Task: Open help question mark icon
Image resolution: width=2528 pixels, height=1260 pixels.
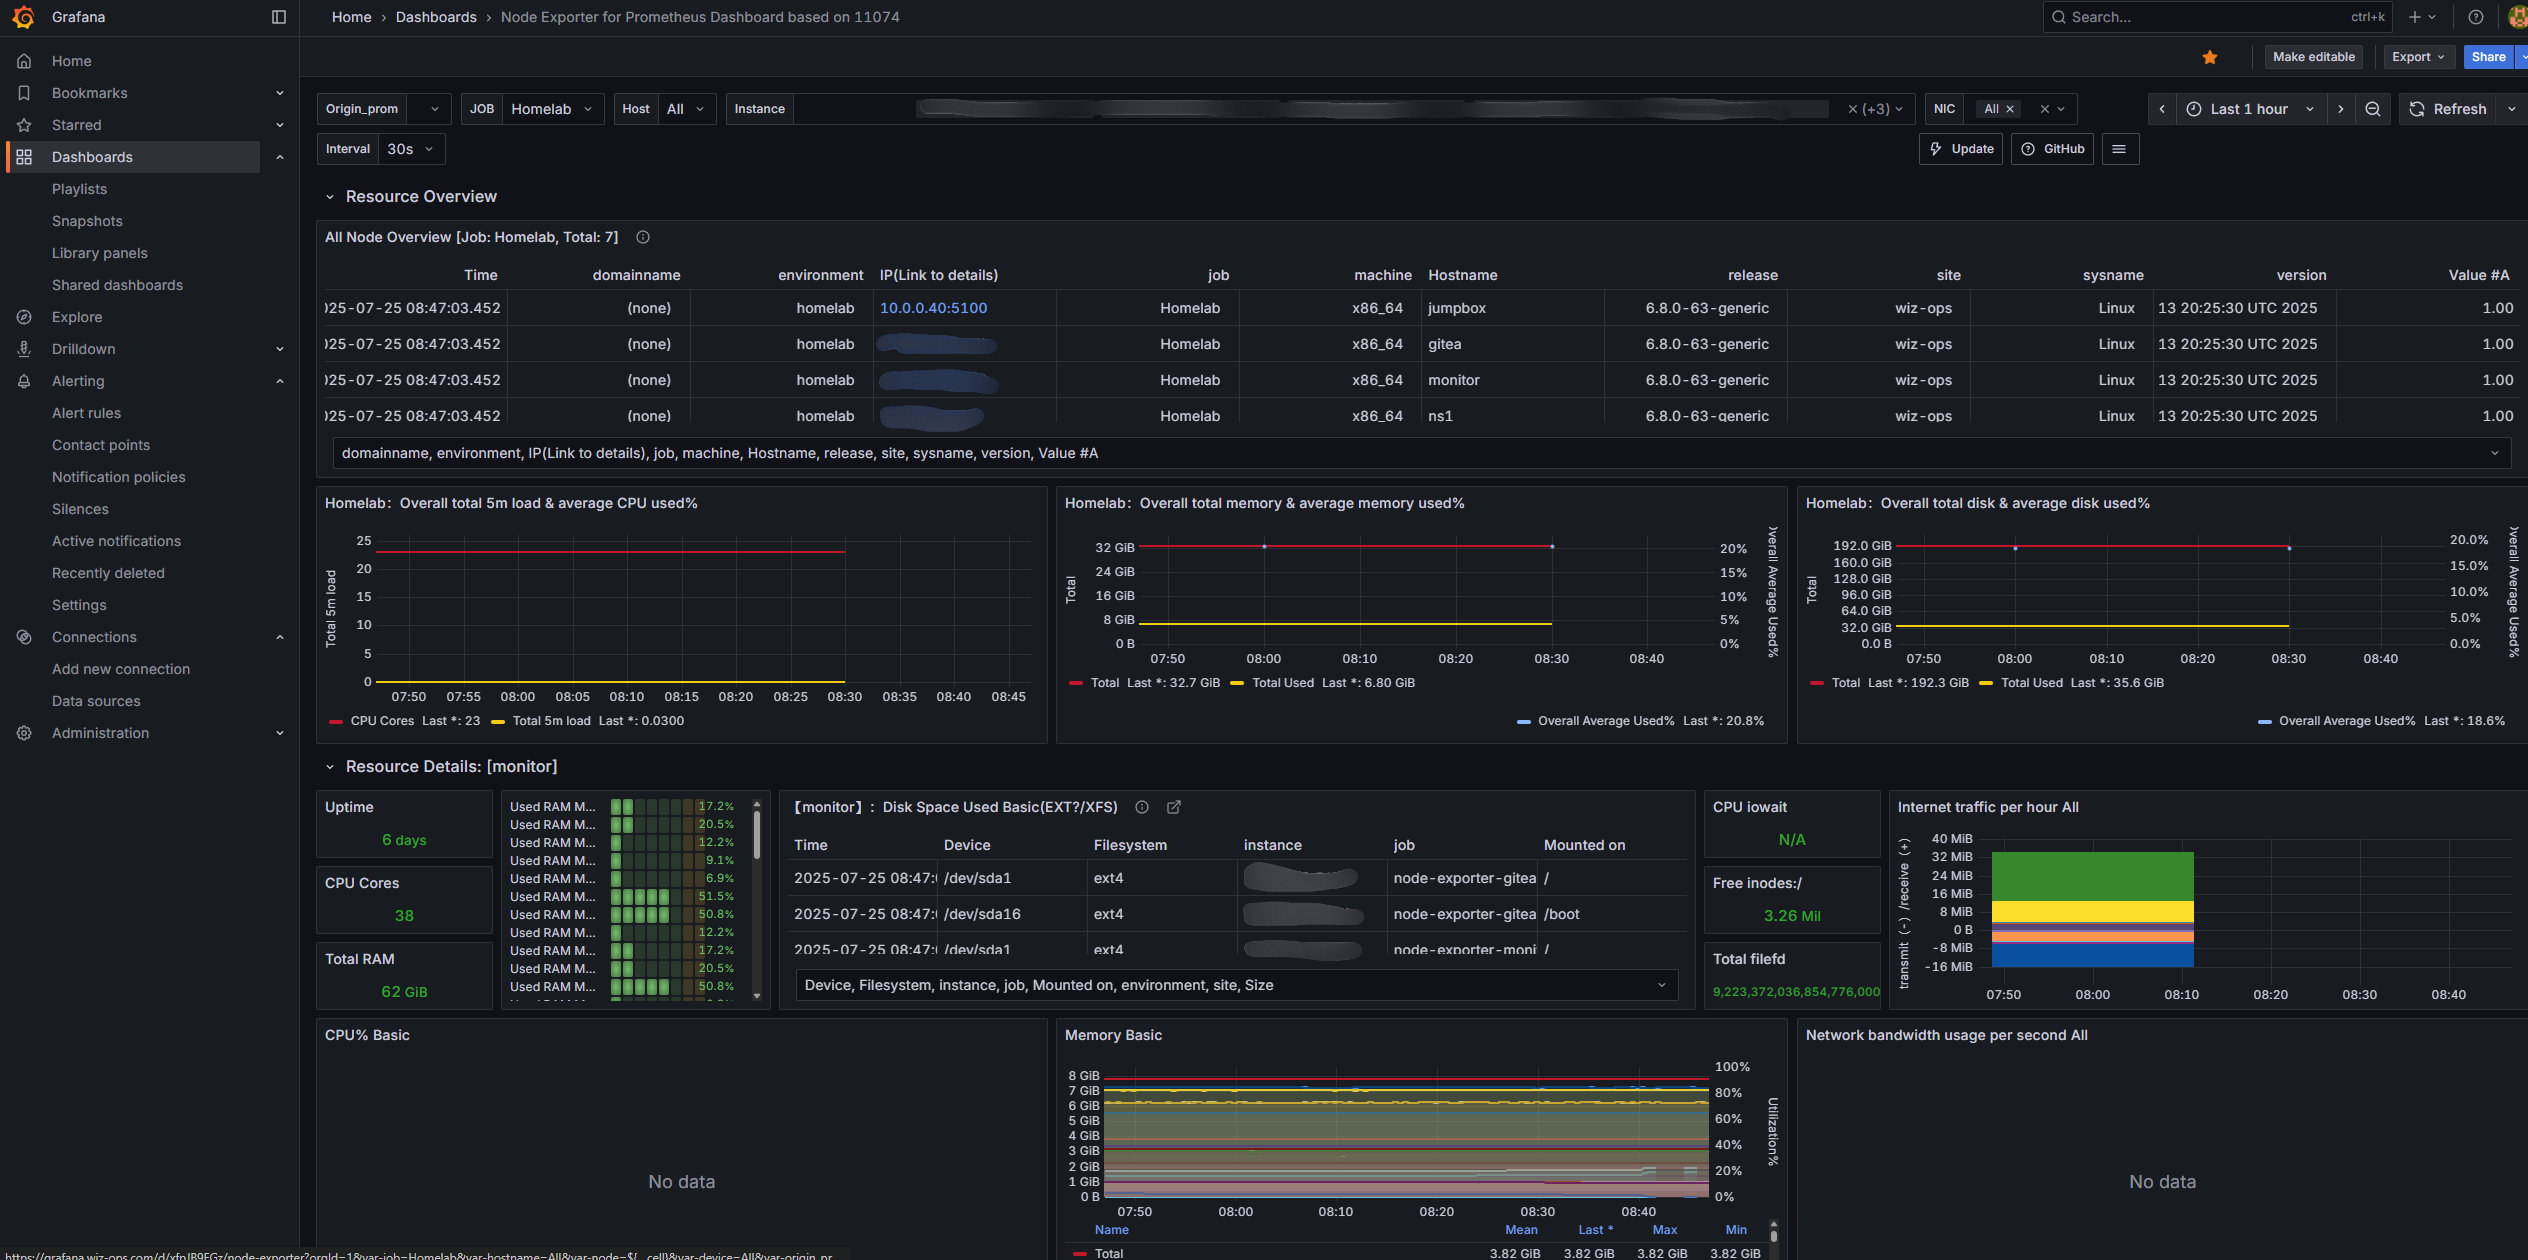Action: click(2476, 17)
